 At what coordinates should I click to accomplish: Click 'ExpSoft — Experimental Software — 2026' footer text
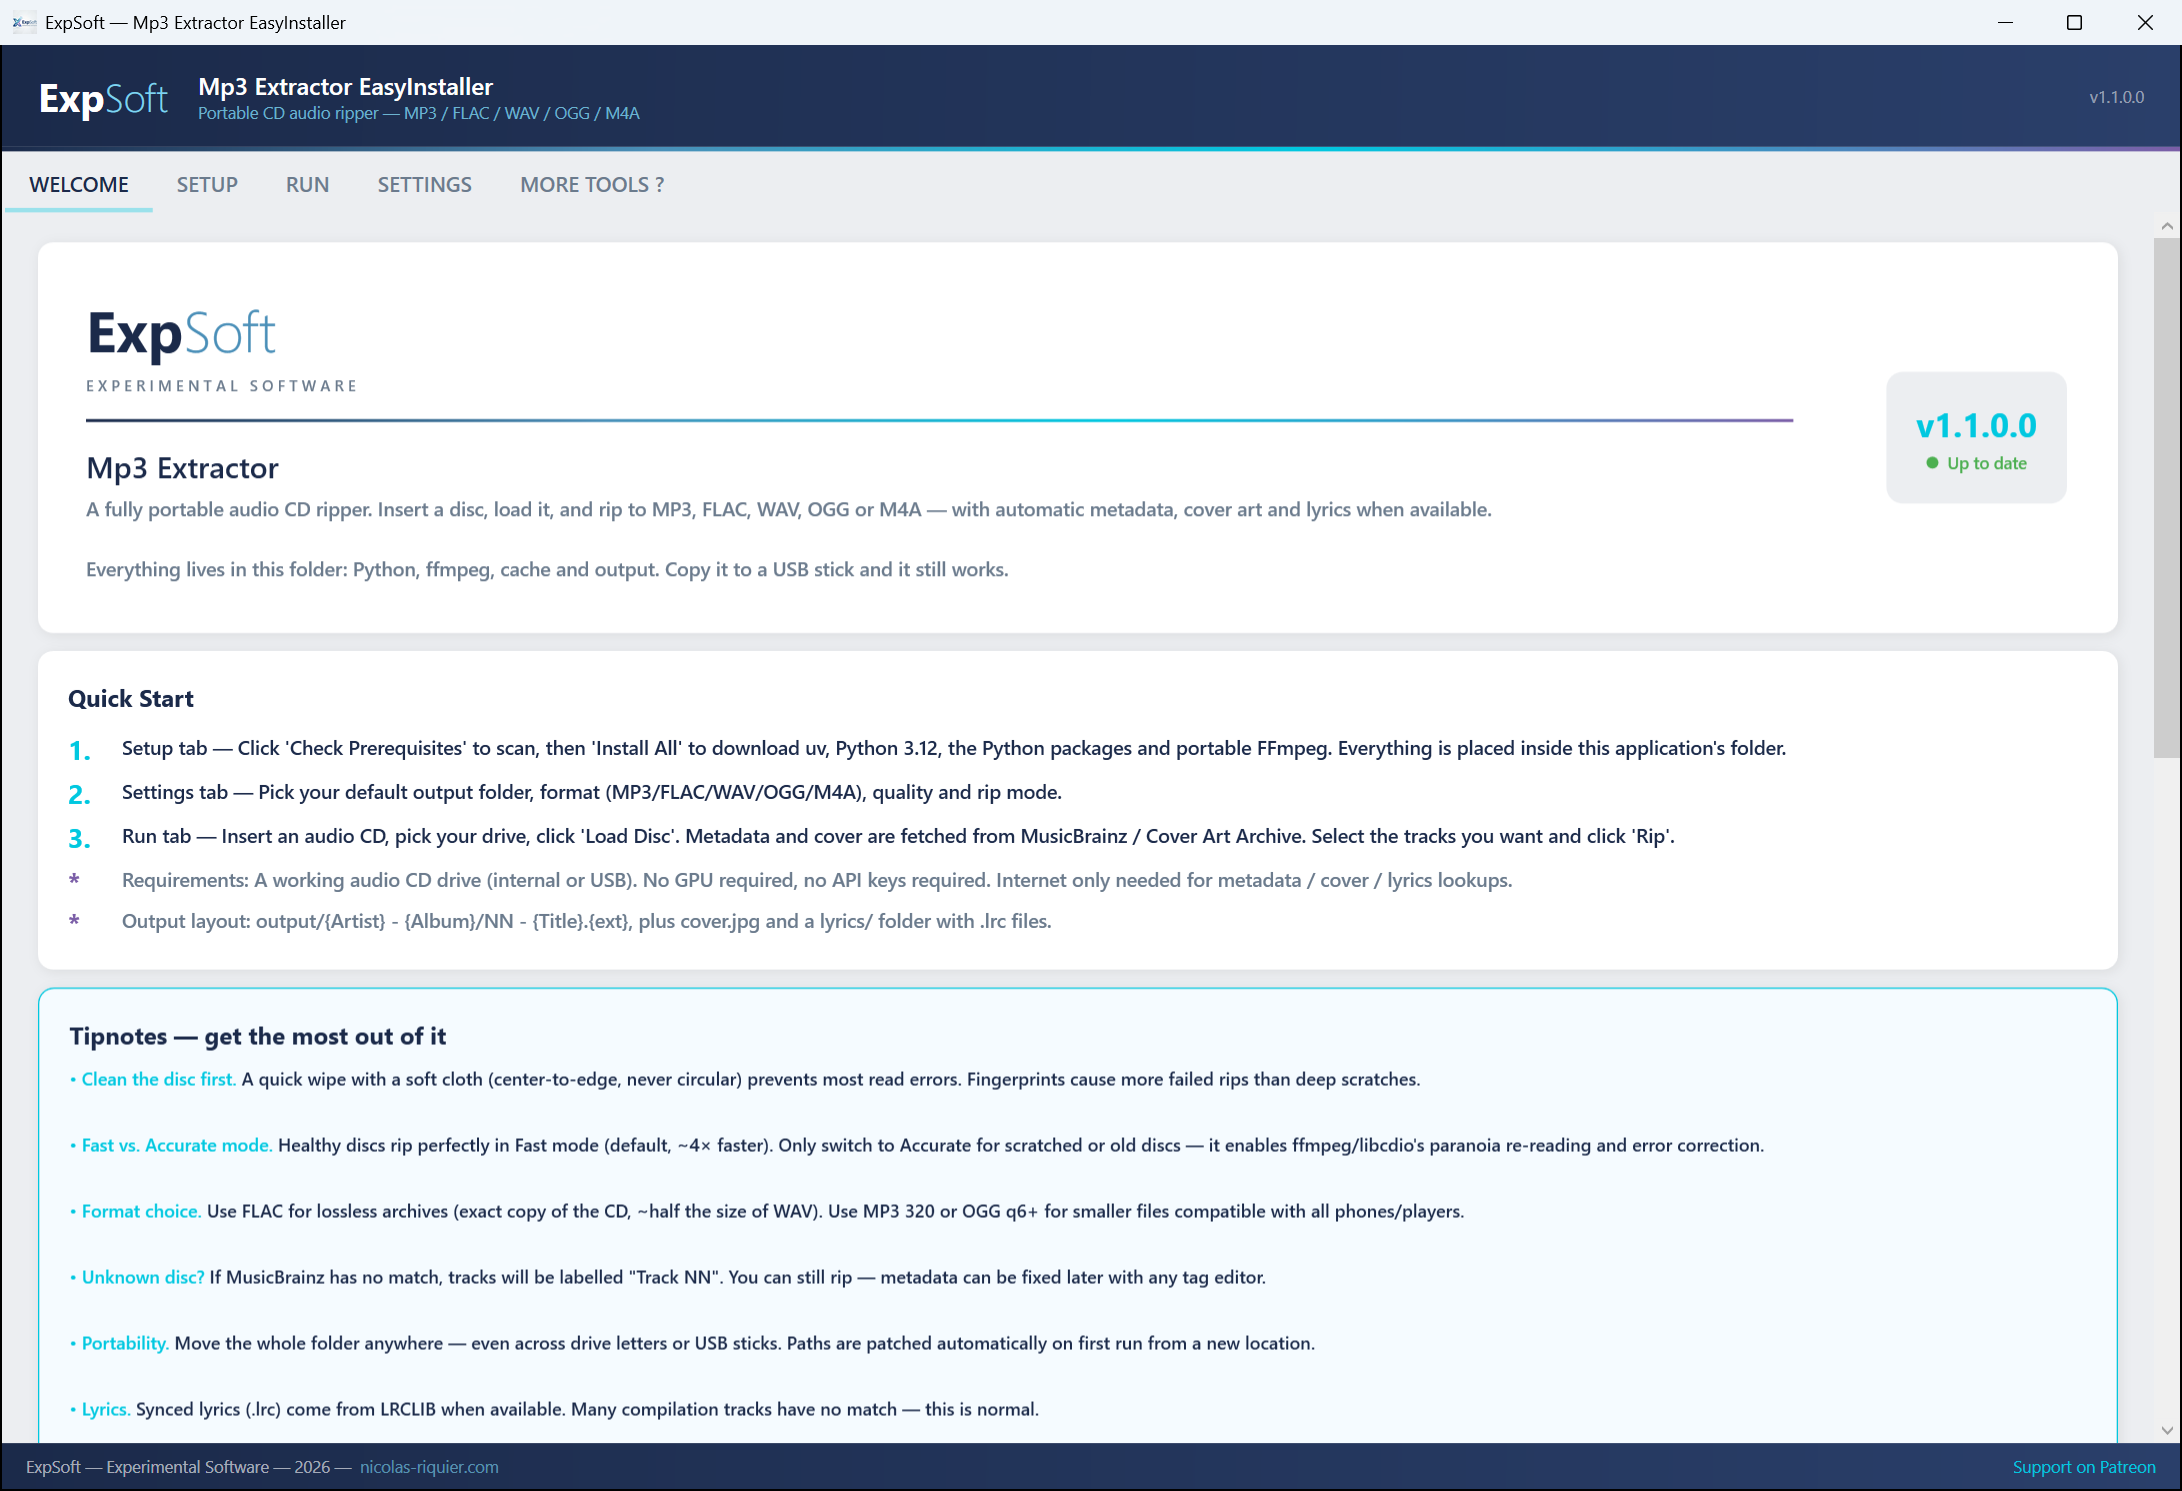(178, 1467)
